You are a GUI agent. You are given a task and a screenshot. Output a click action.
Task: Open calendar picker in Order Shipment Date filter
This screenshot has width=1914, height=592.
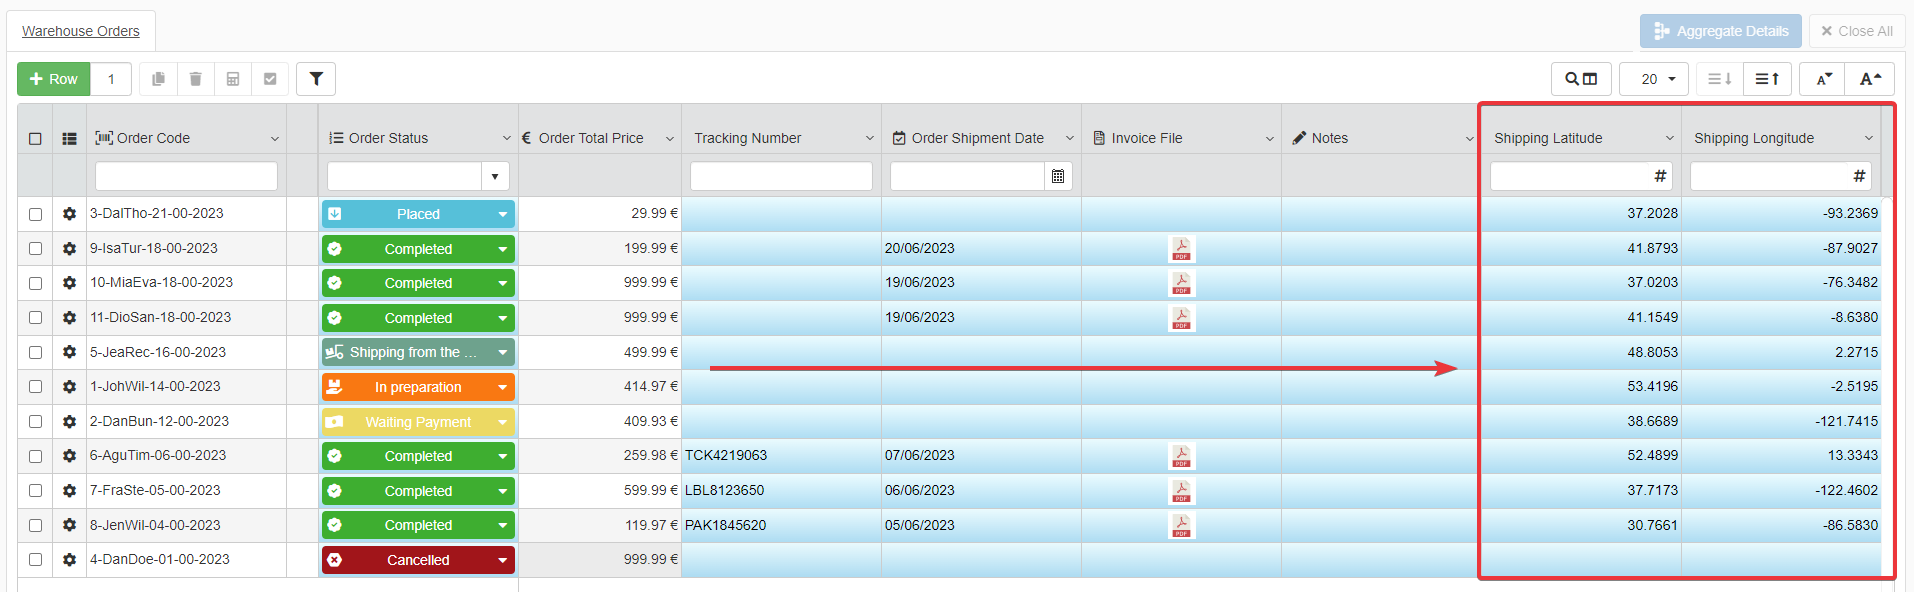click(1058, 177)
